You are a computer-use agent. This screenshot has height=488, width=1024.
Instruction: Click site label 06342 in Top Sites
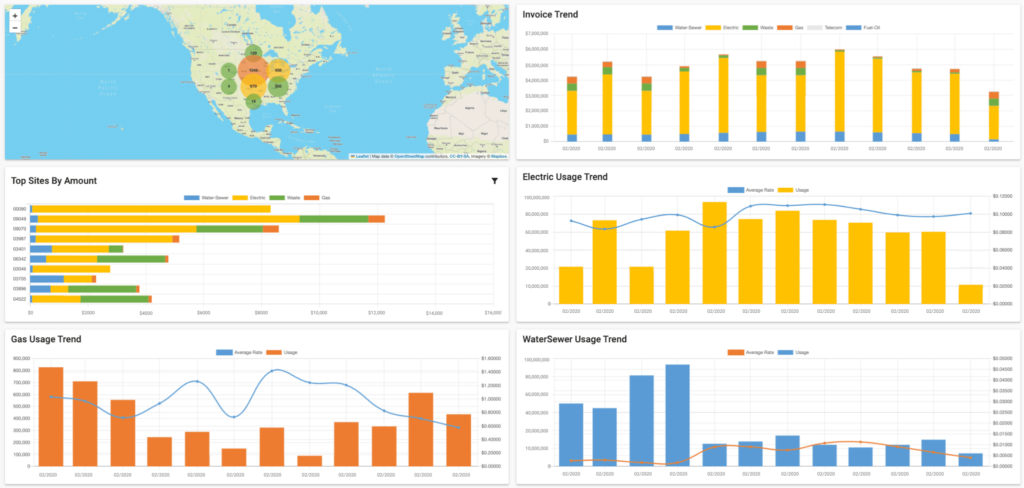[x=18, y=259]
